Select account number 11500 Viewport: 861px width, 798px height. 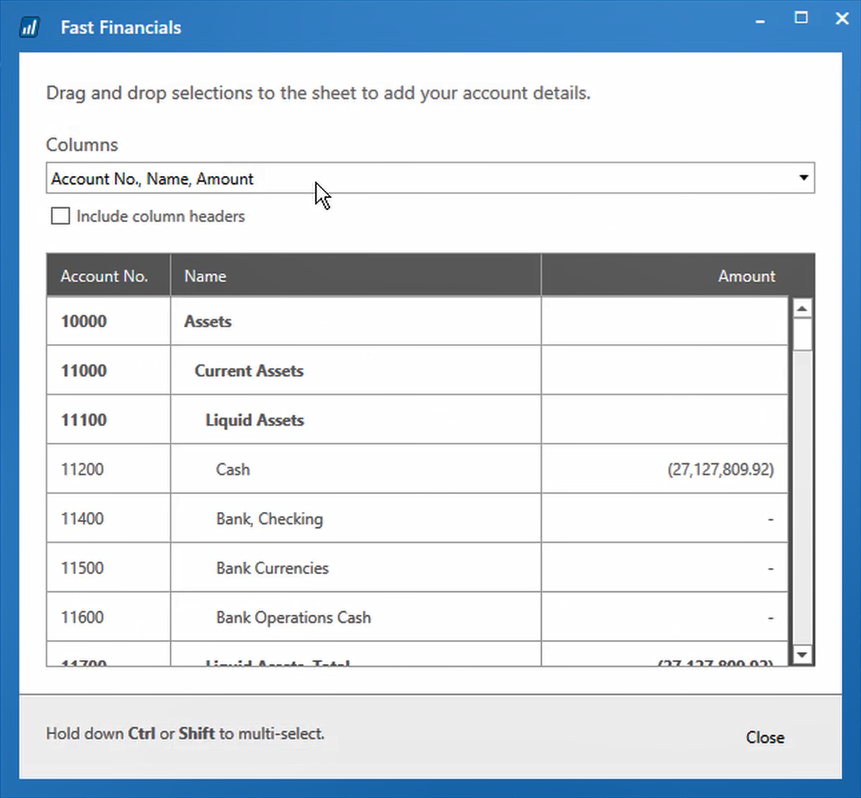(x=82, y=568)
